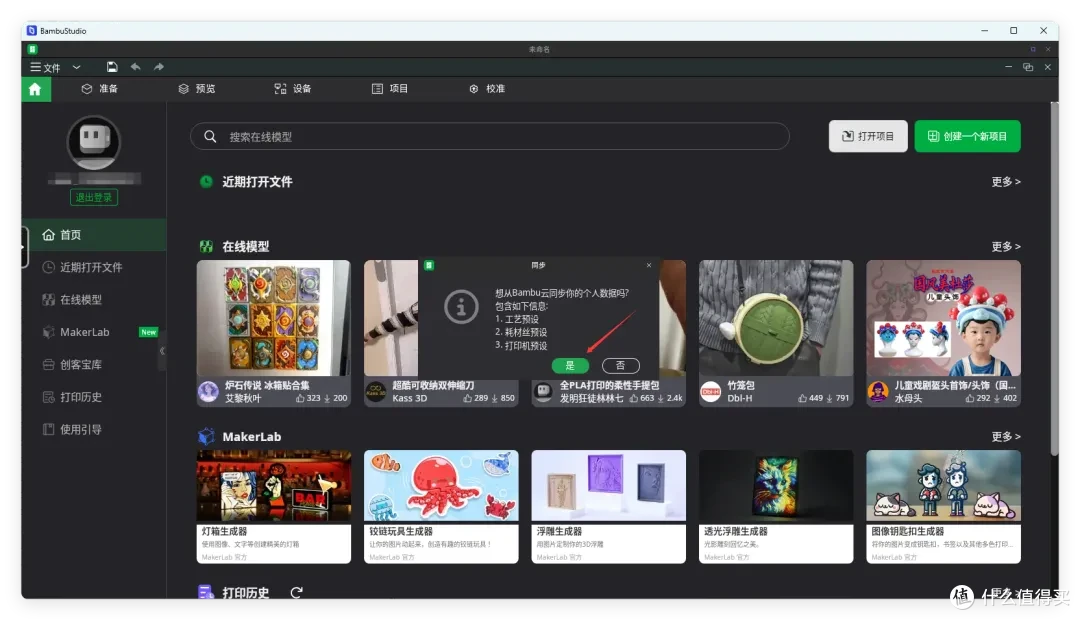Maximize the BambuStudio window
This screenshot has height=620, width=1080.
point(1013,30)
